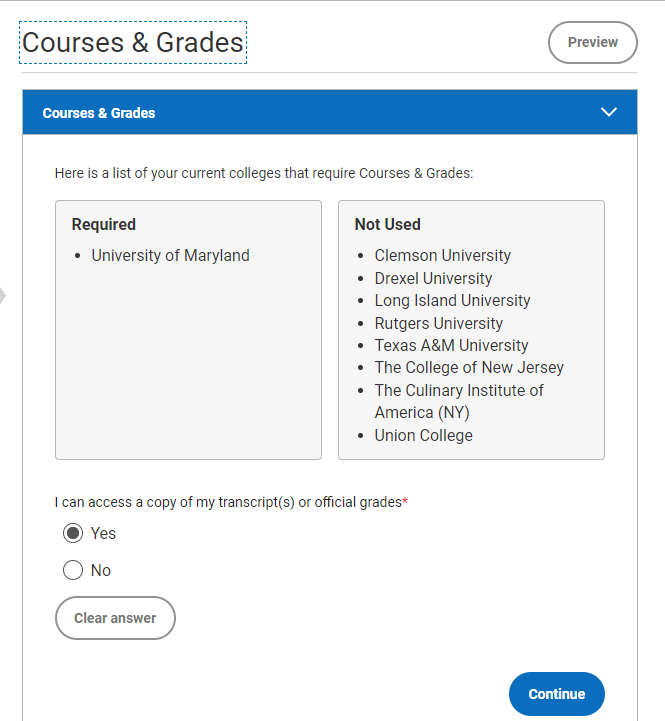Click Long Island University list entry

[452, 300]
